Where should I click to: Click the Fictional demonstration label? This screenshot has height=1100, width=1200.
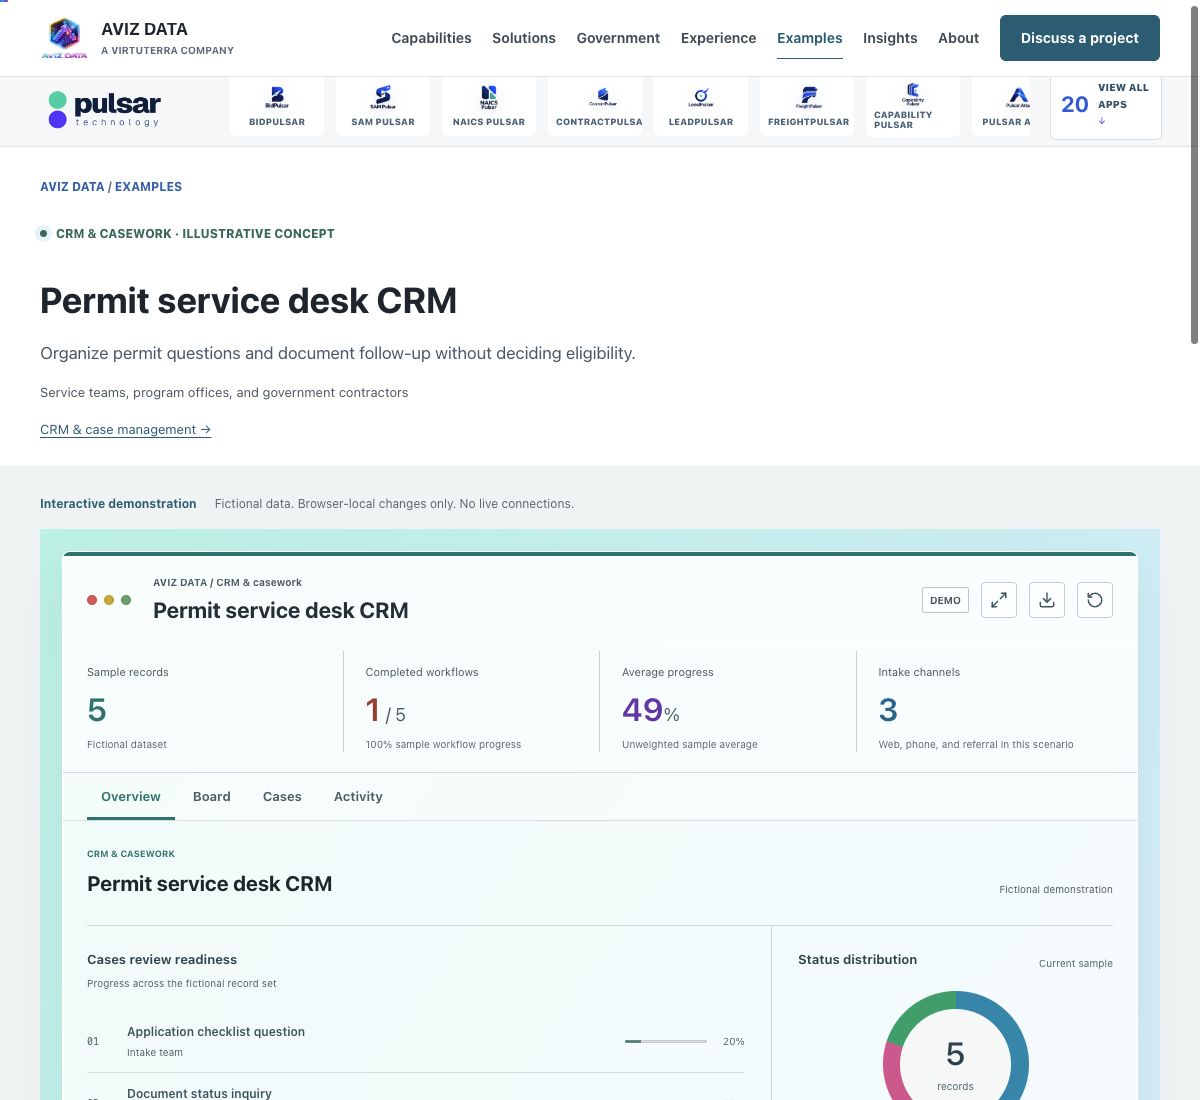click(1056, 889)
